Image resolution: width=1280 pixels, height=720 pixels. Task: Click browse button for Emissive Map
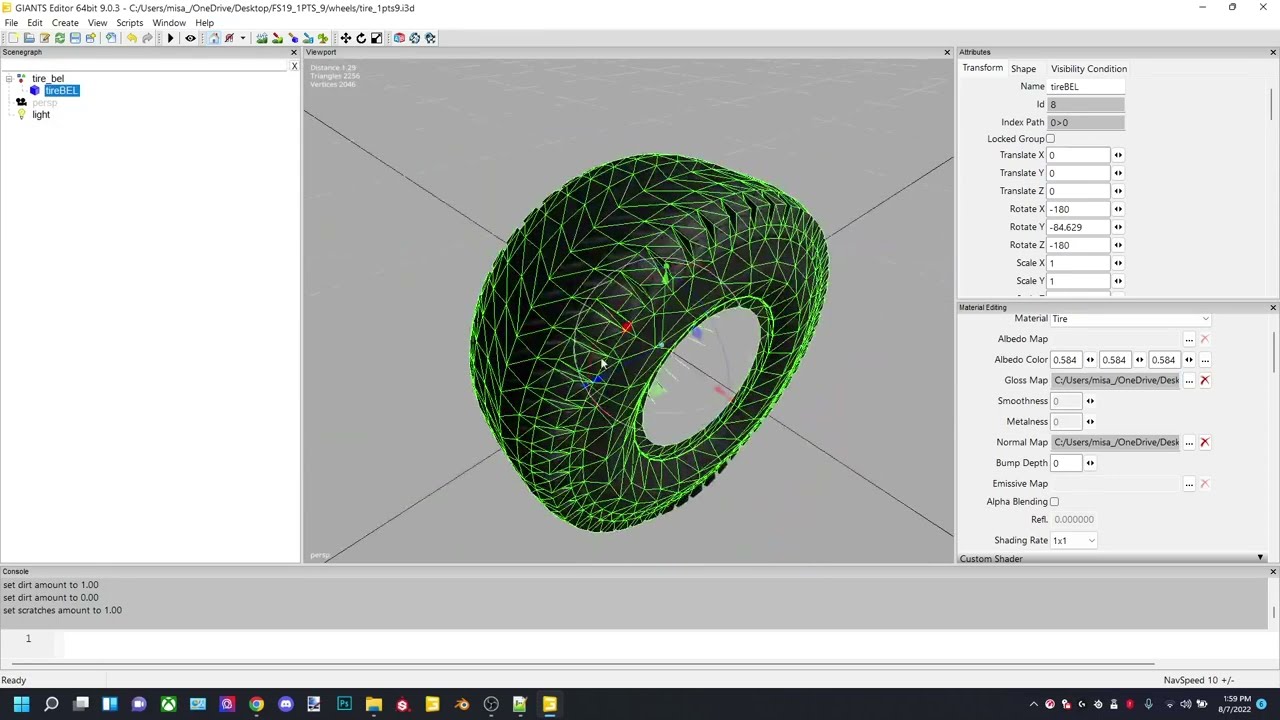point(1189,484)
